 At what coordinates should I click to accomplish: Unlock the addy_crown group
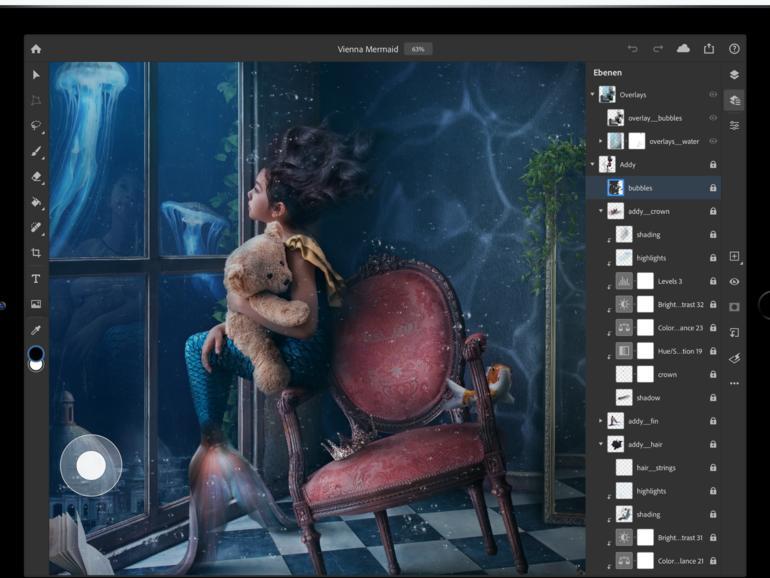tap(713, 211)
